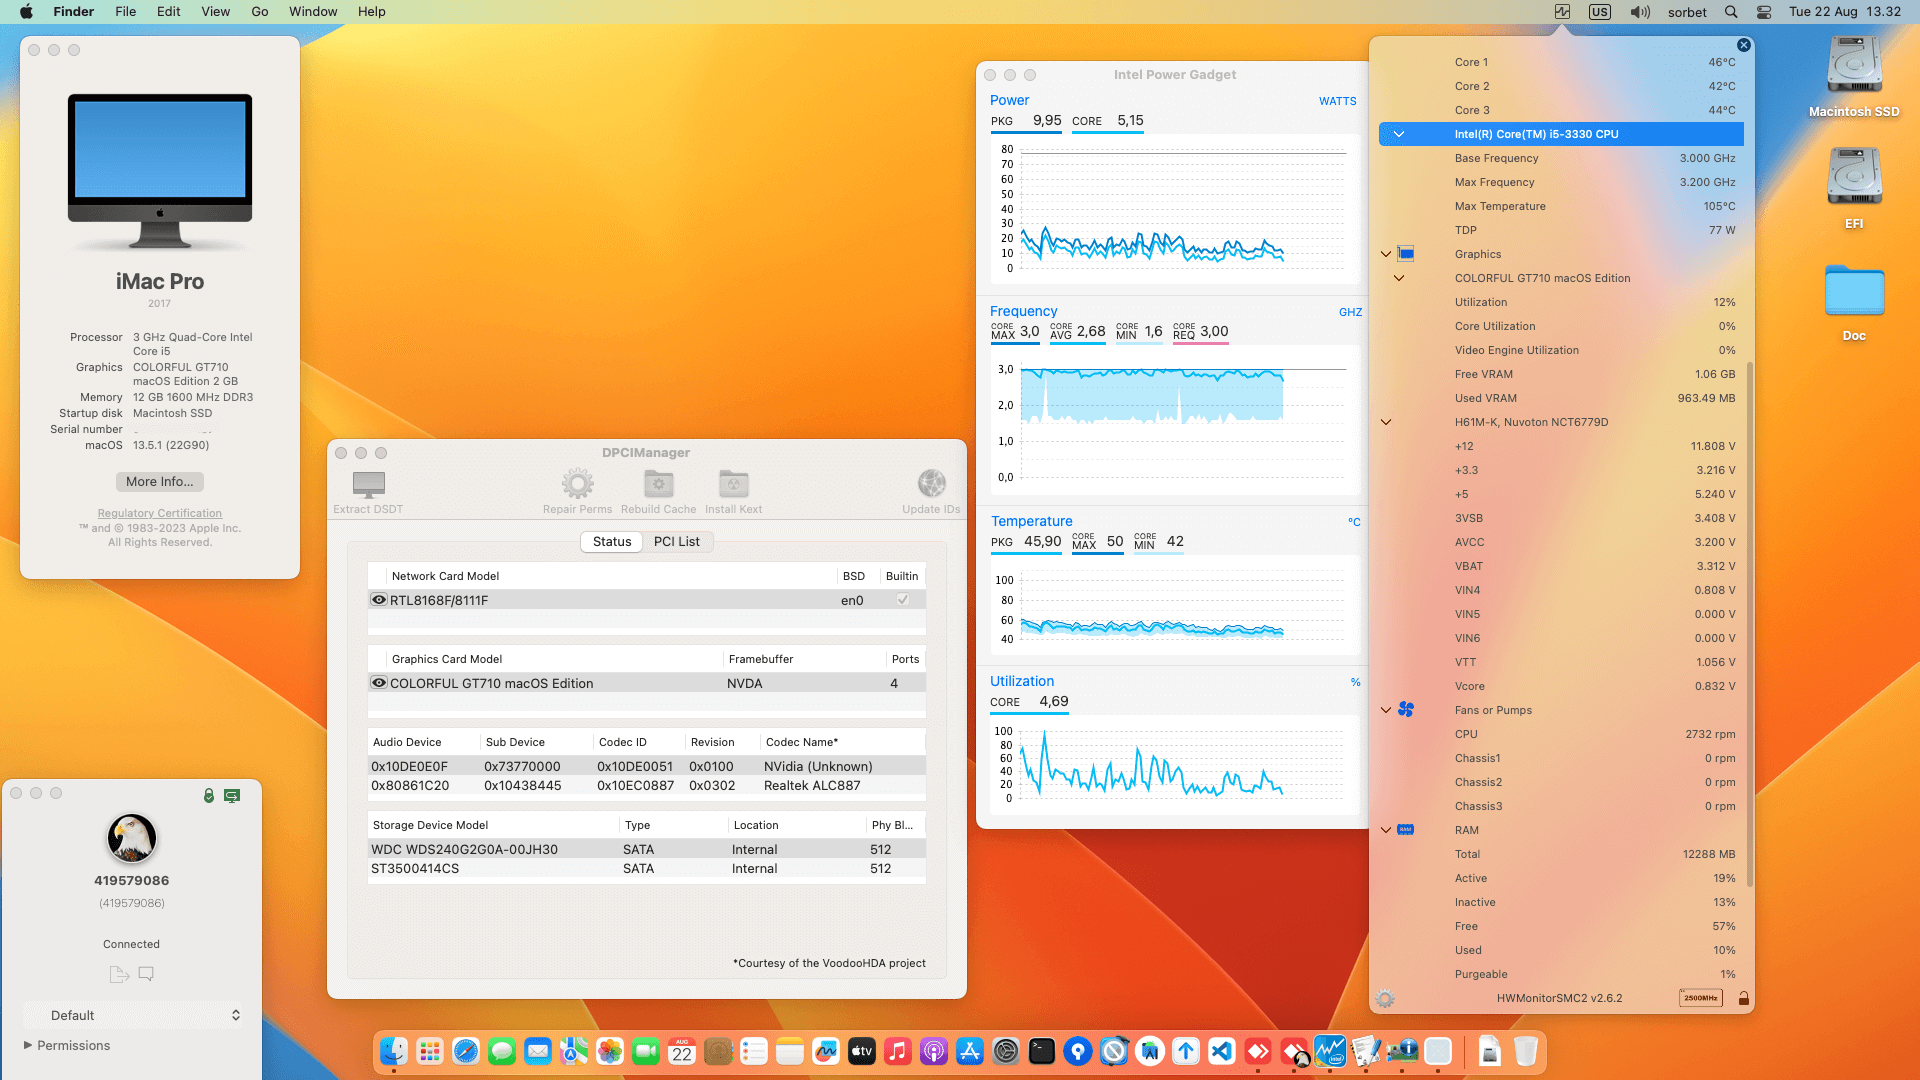Open the Regulatory Certification link
The height and width of the screenshot is (1080, 1920).
click(160, 513)
